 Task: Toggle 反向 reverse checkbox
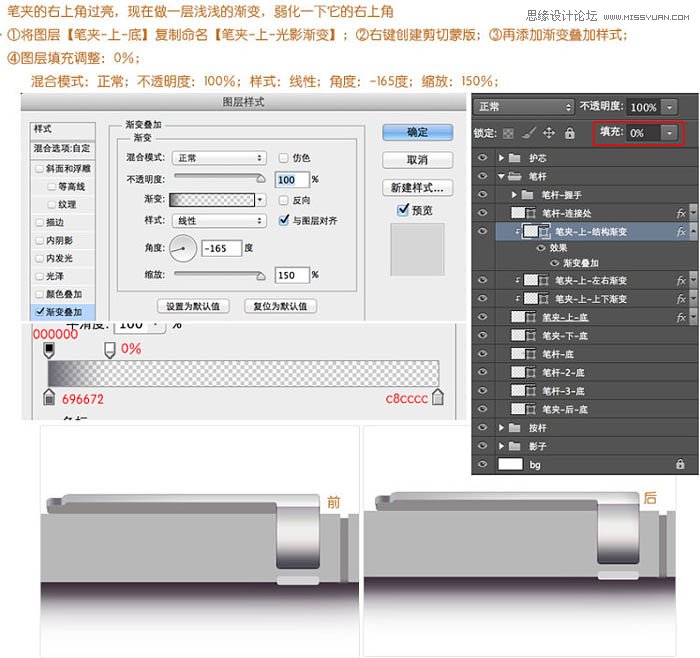point(283,200)
